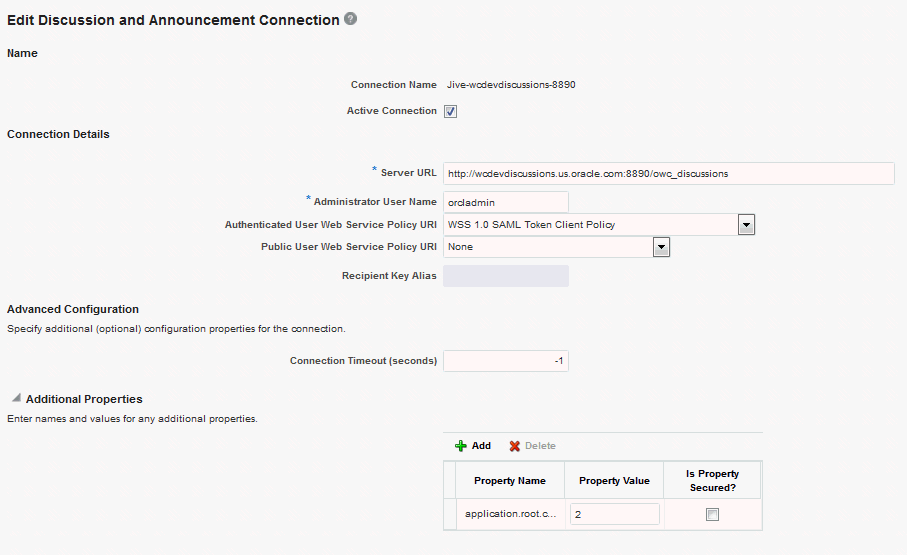
Task: Click the Recipient Key Alias field
Action: pos(505,276)
